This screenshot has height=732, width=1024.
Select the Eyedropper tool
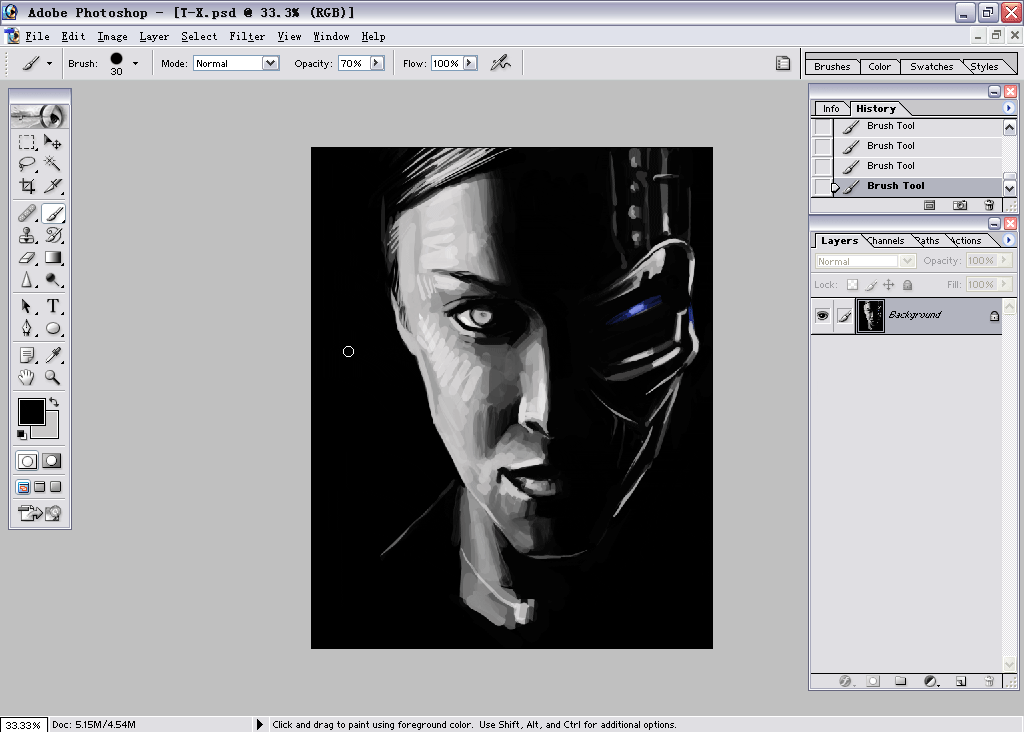[x=52, y=355]
